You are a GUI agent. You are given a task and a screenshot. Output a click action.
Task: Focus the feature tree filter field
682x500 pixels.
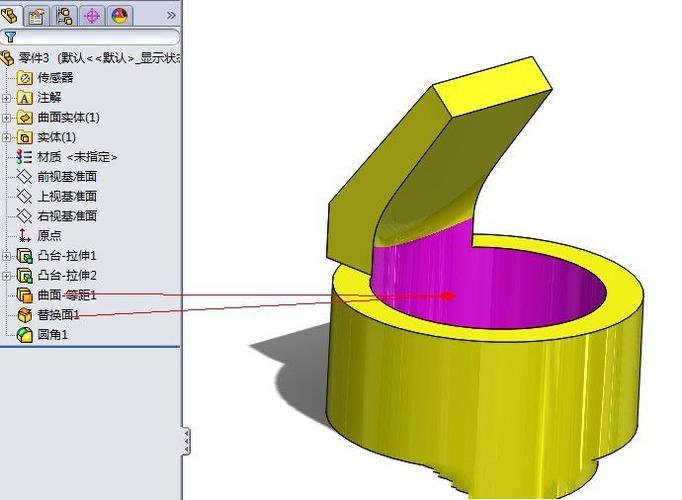coord(90,37)
